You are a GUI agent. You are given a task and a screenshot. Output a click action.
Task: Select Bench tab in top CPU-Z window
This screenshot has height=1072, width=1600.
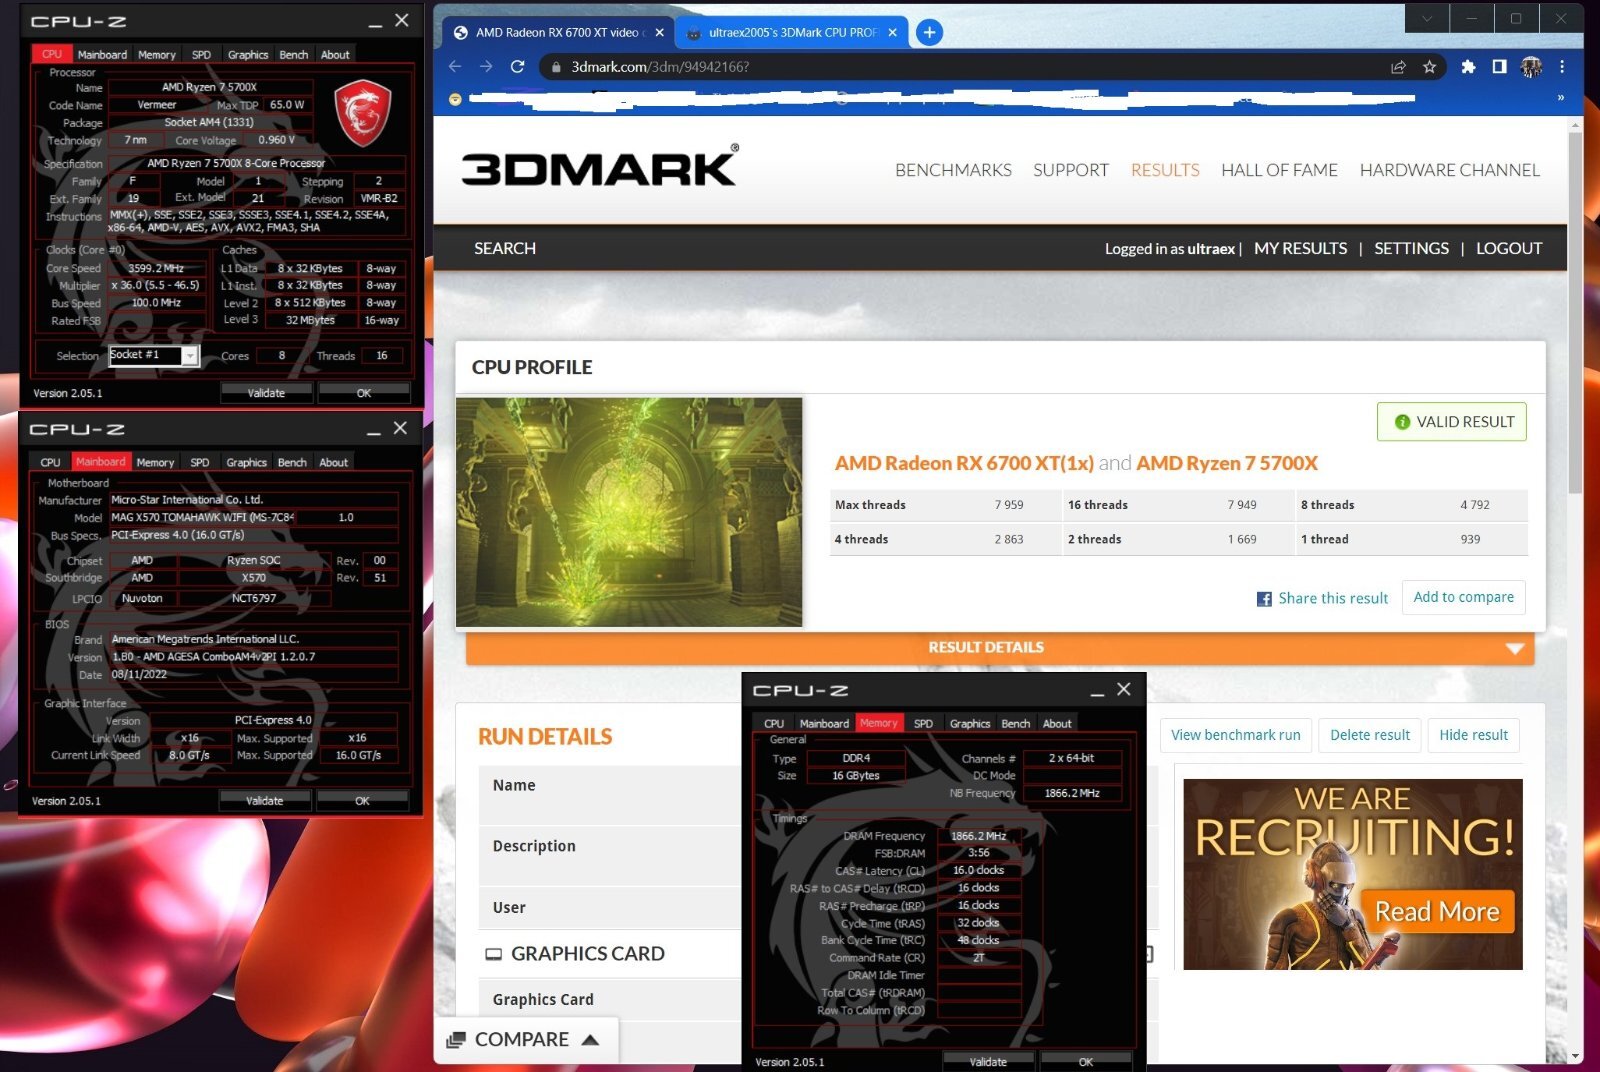[294, 55]
